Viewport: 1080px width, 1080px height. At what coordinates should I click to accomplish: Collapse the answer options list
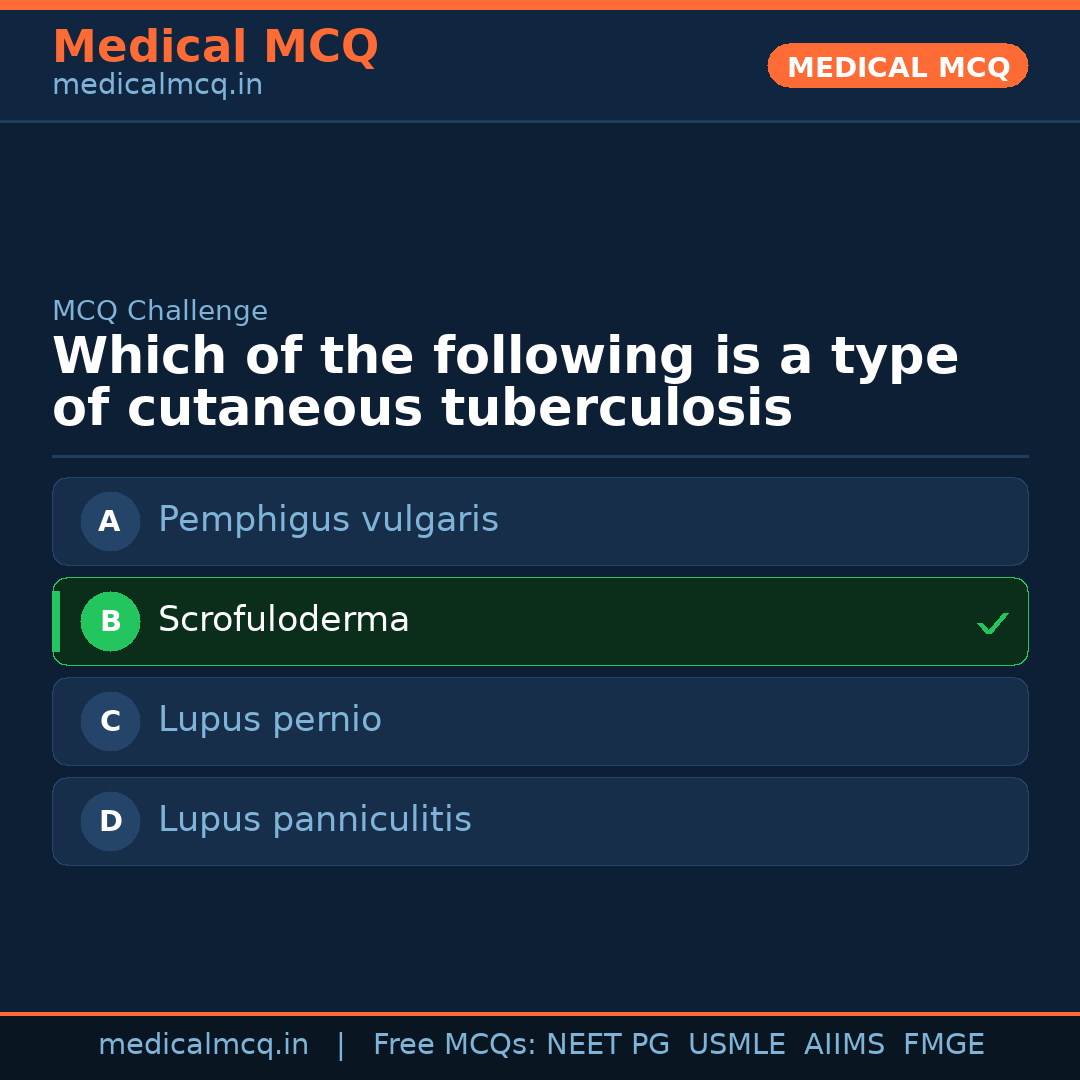pos(540,671)
